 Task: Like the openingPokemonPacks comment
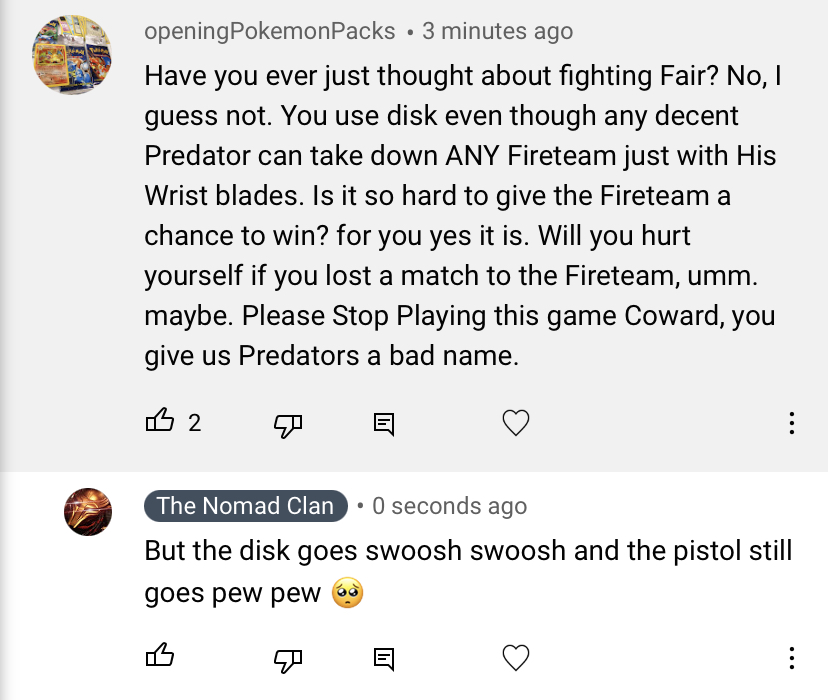click(160, 423)
